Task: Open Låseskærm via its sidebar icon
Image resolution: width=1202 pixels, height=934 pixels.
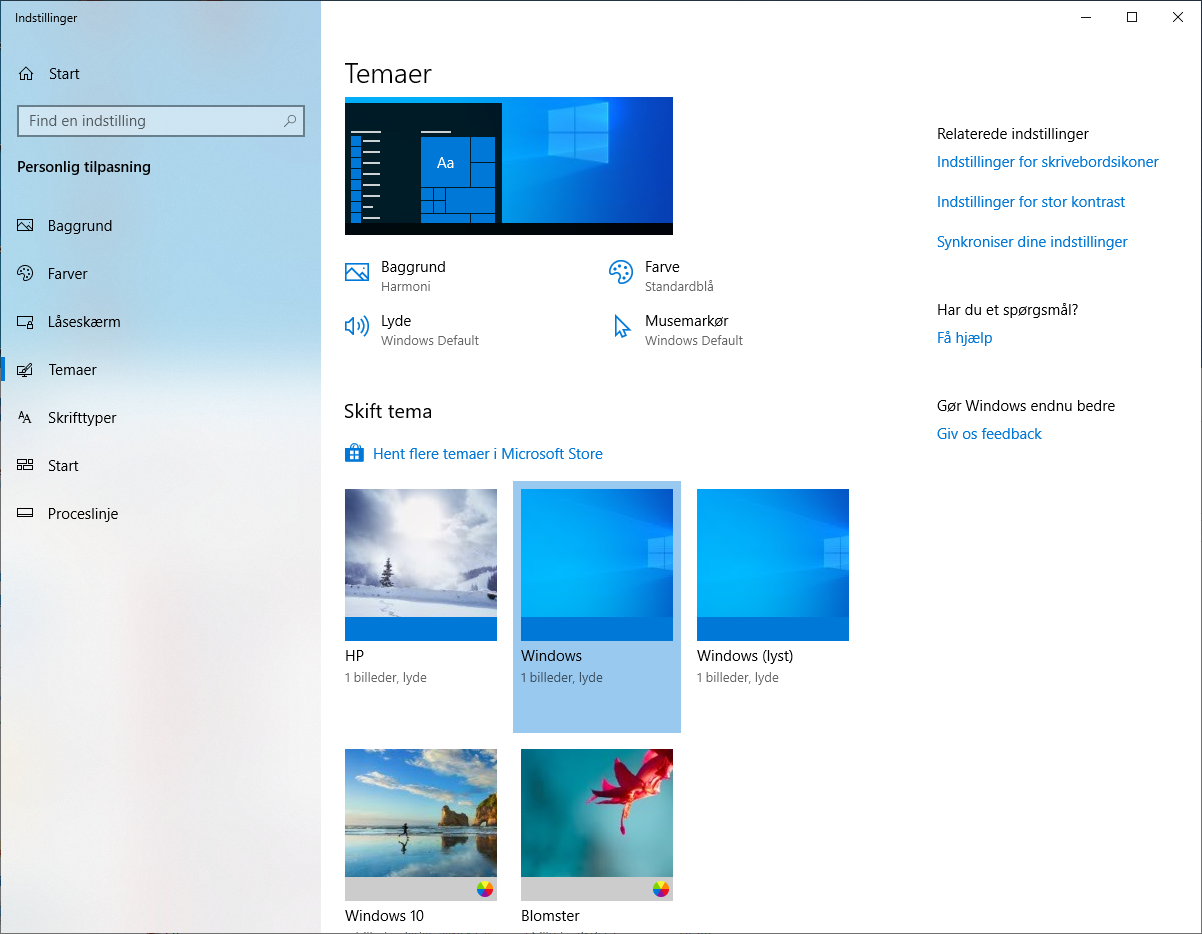Action: [x=24, y=321]
